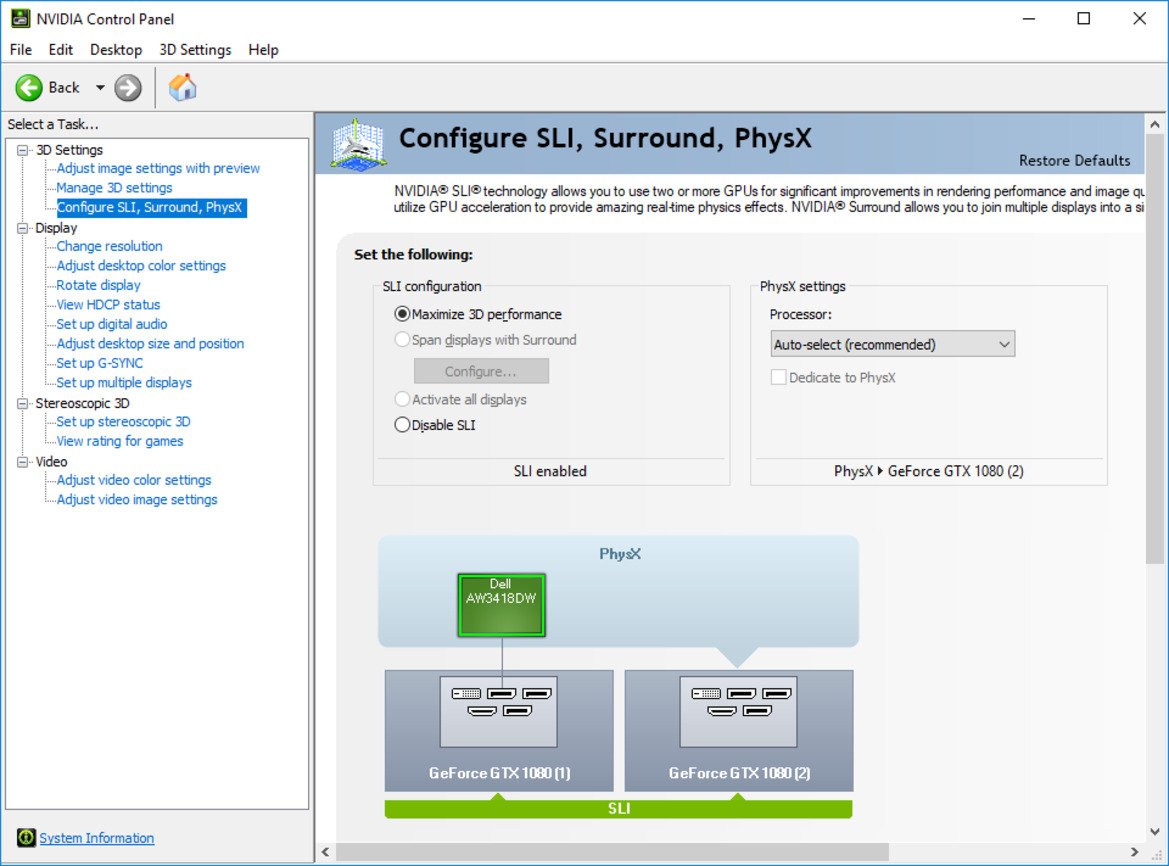Open Adjust video color settings task
This screenshot has height=866, width=1169.
pos(134,480)
